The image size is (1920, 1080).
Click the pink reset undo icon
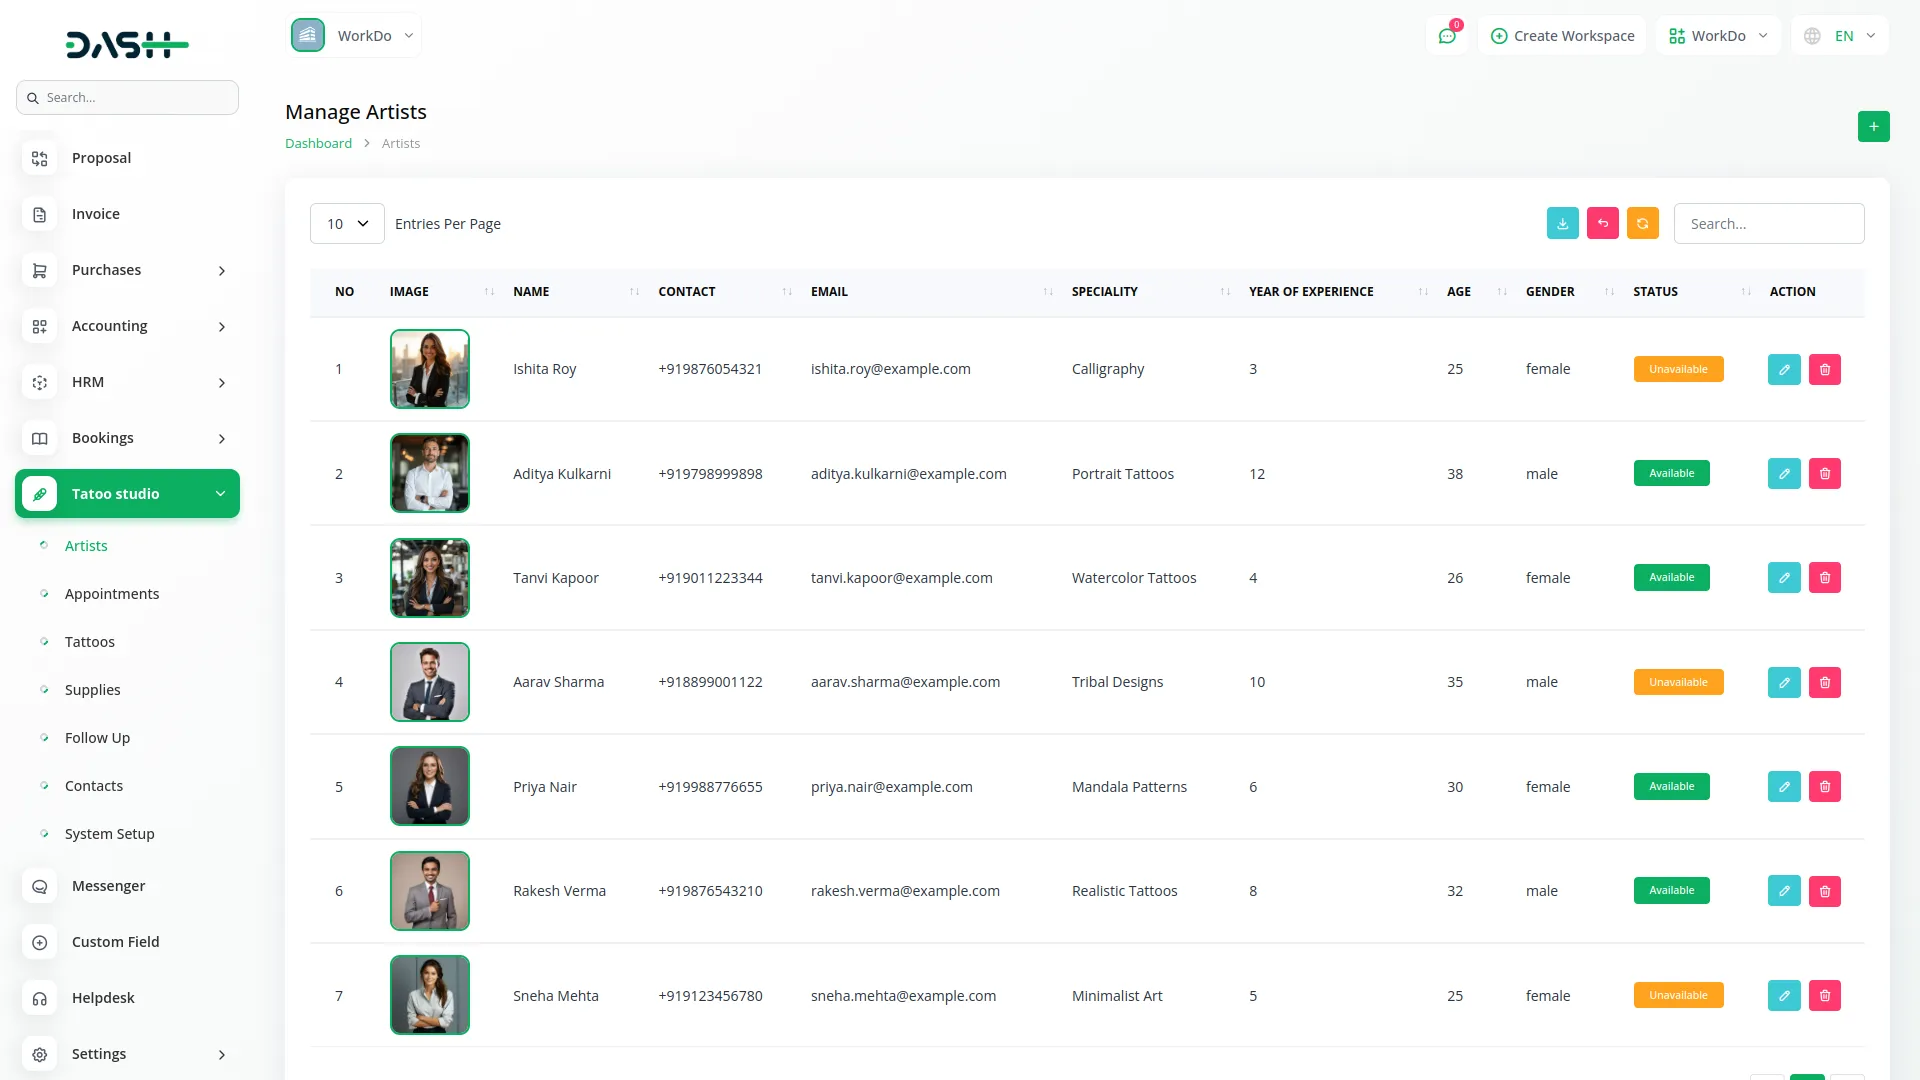pos(1602,224)
